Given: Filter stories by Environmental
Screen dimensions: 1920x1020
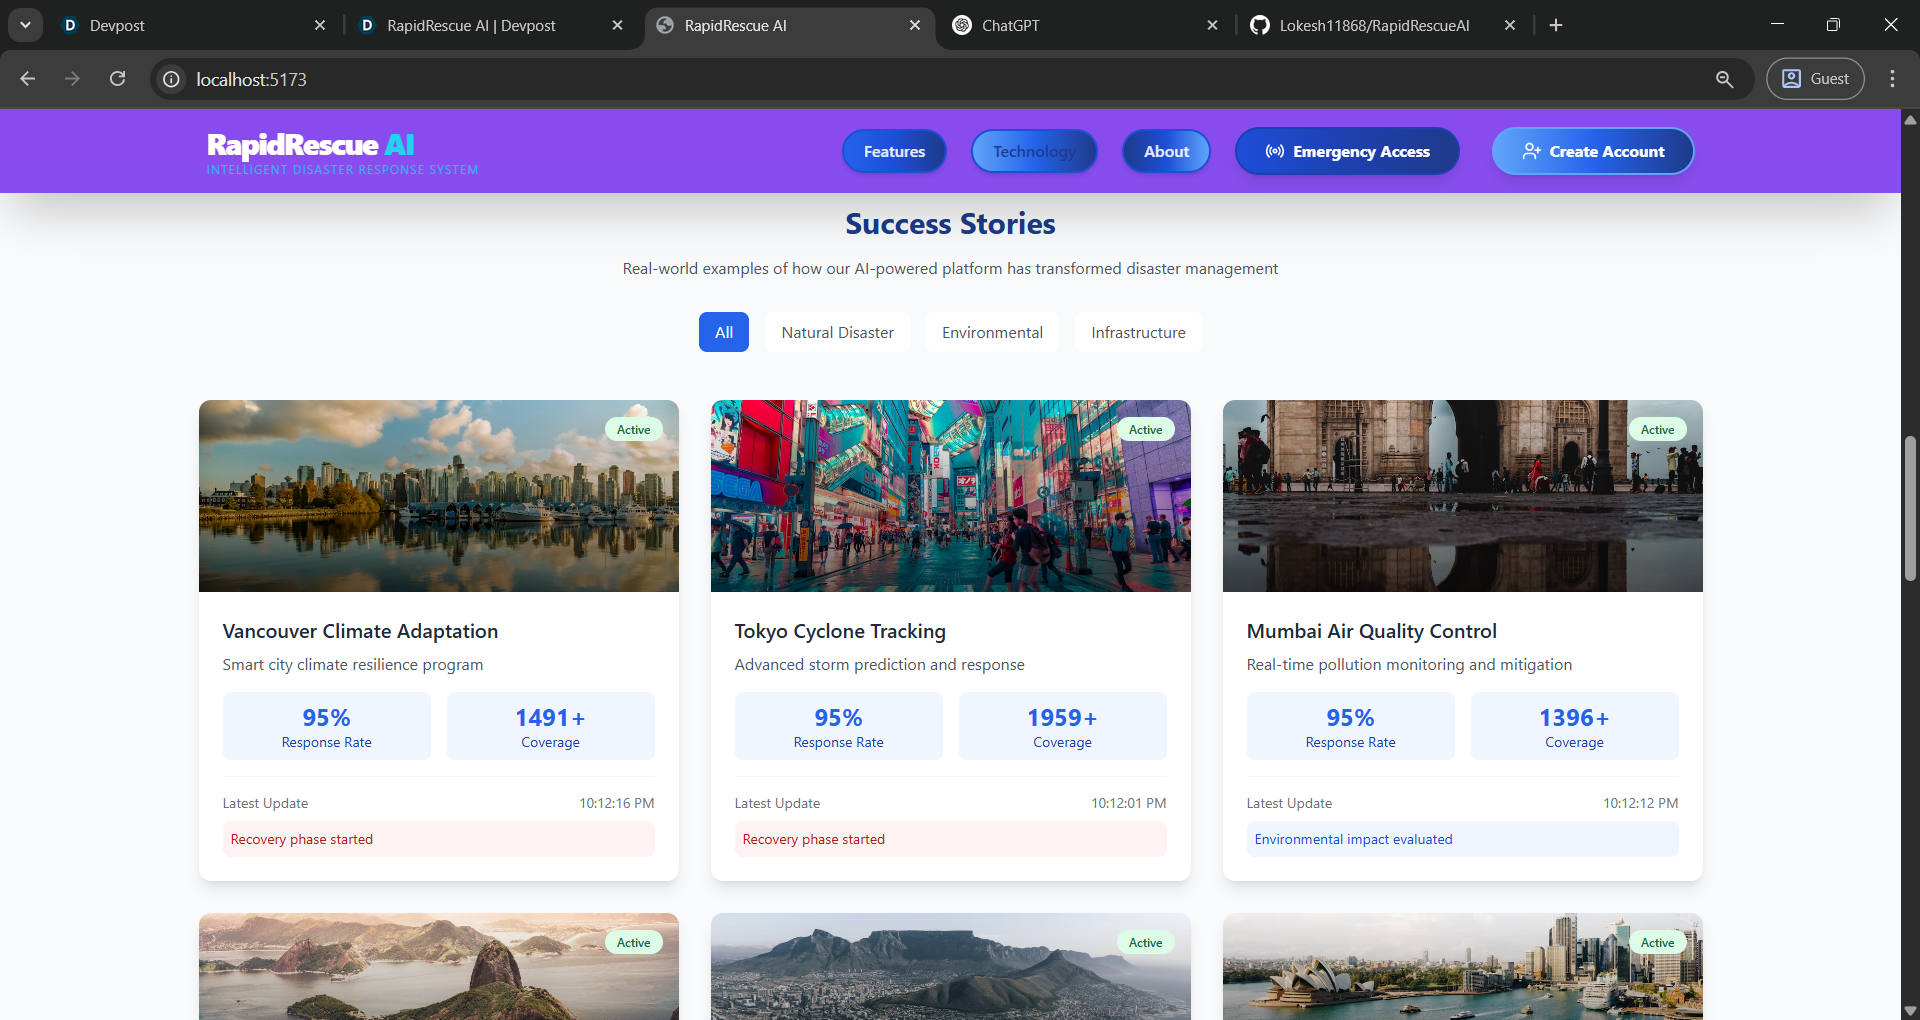Looking at the screenshot, I should (992, 332).
